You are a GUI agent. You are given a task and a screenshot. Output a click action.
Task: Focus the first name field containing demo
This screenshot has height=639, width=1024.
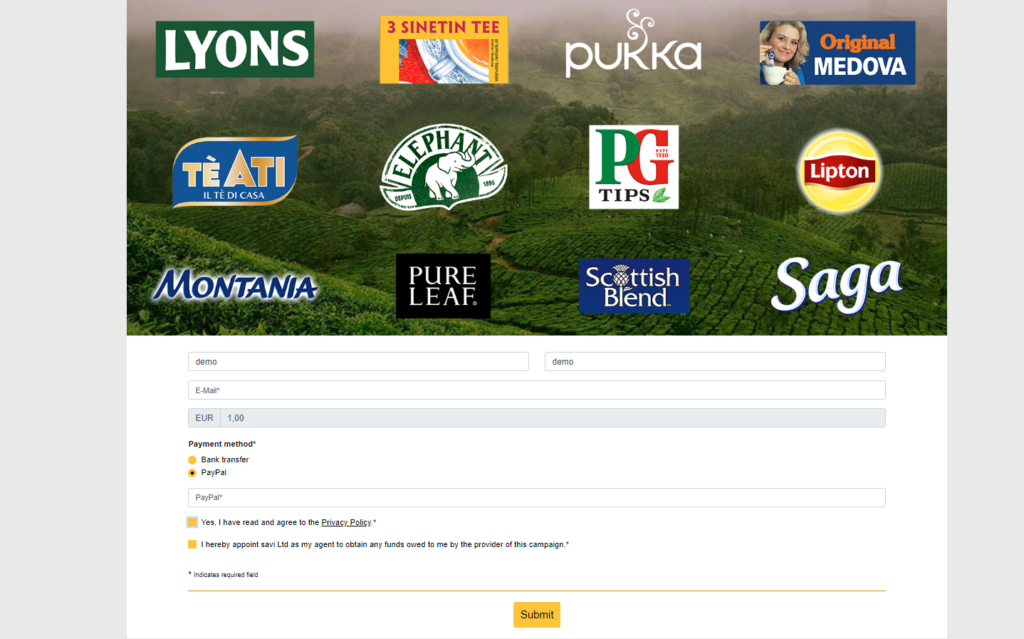[359, 361]
